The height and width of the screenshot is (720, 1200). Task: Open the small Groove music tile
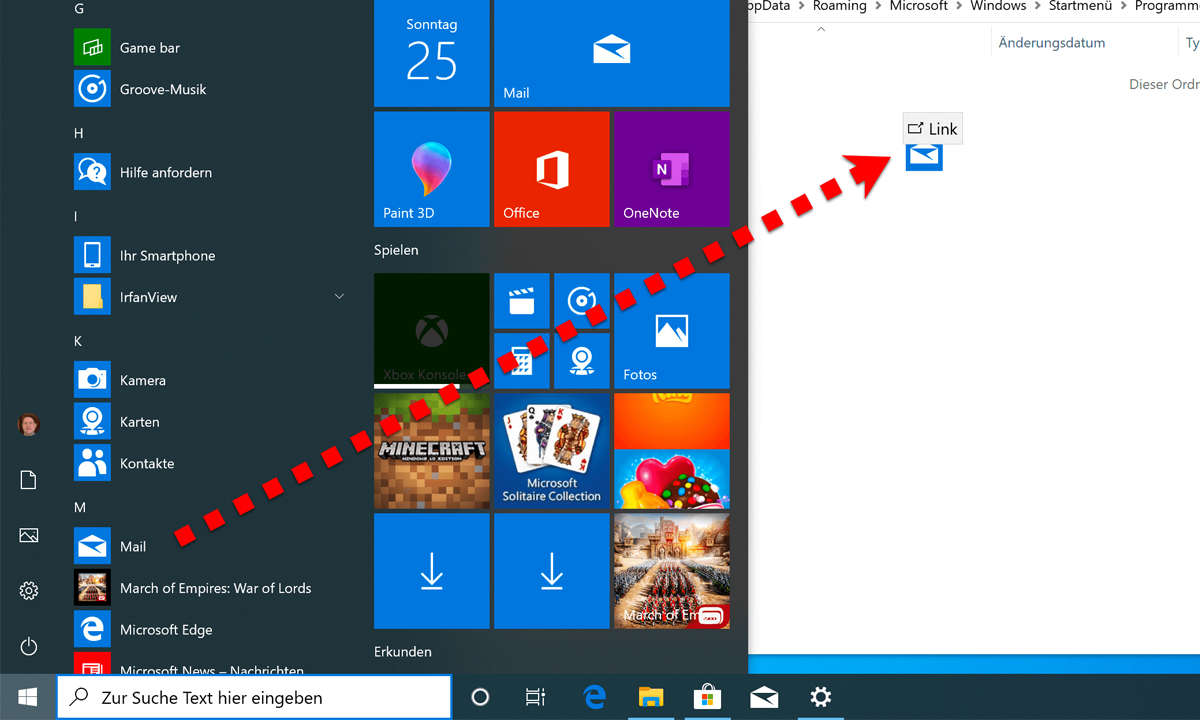(582, 301)
